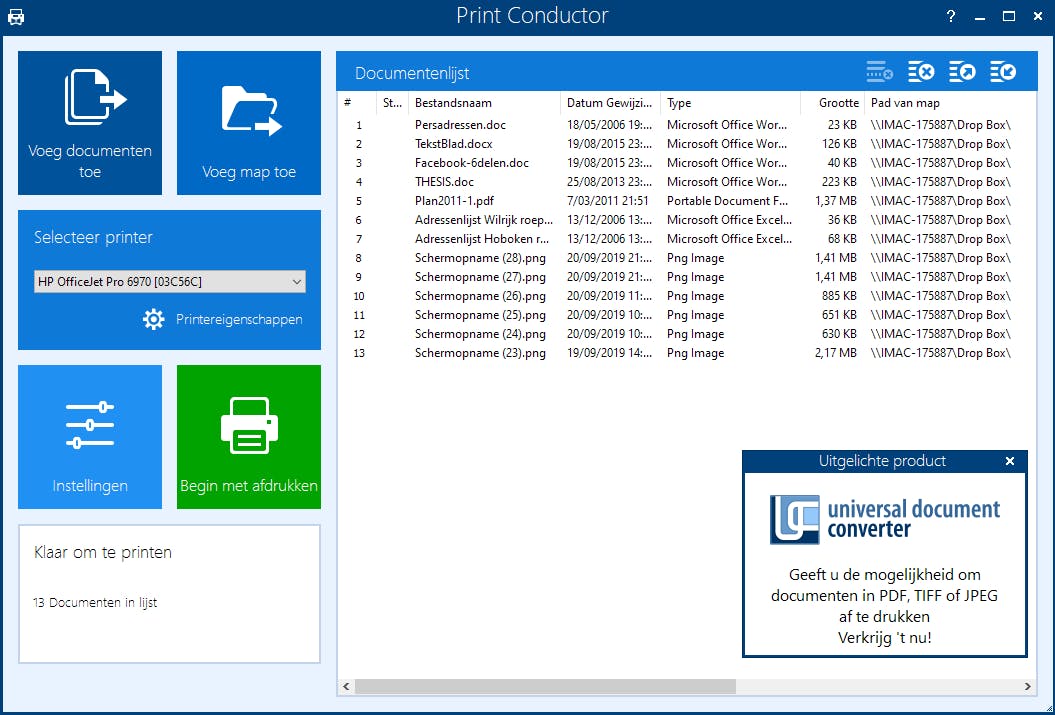Click the Universal Document Converter logo
This screenshot has width=1055, height=715.
(885, 519)
